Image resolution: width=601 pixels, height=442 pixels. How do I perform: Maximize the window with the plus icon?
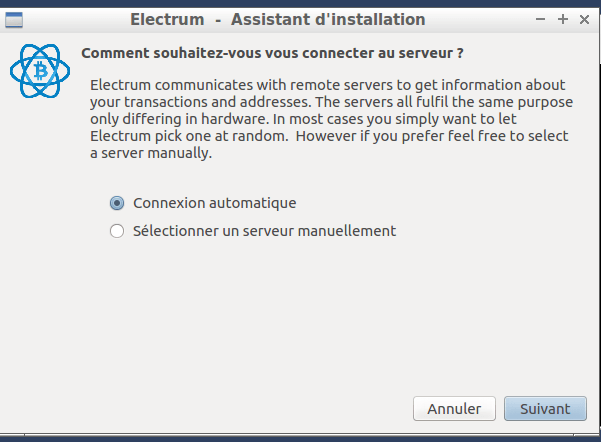click(x=563, y=19)
